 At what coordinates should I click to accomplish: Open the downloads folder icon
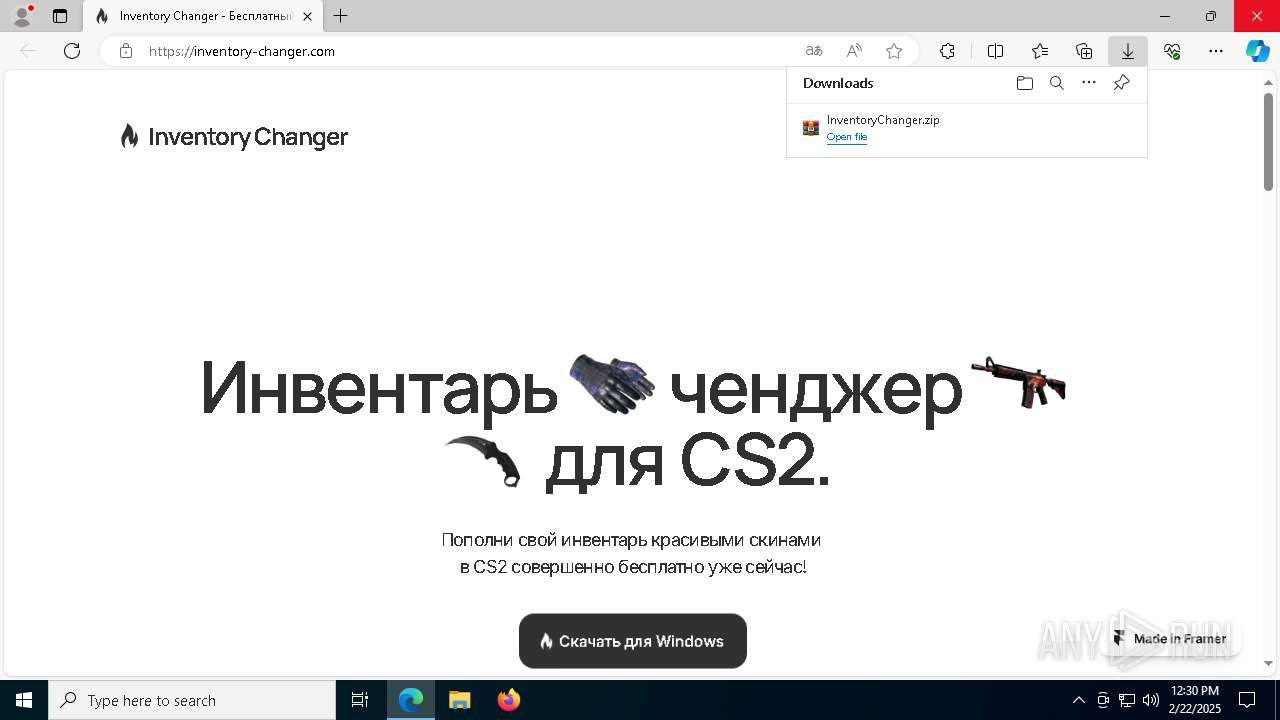click(x=1024, y=83)
